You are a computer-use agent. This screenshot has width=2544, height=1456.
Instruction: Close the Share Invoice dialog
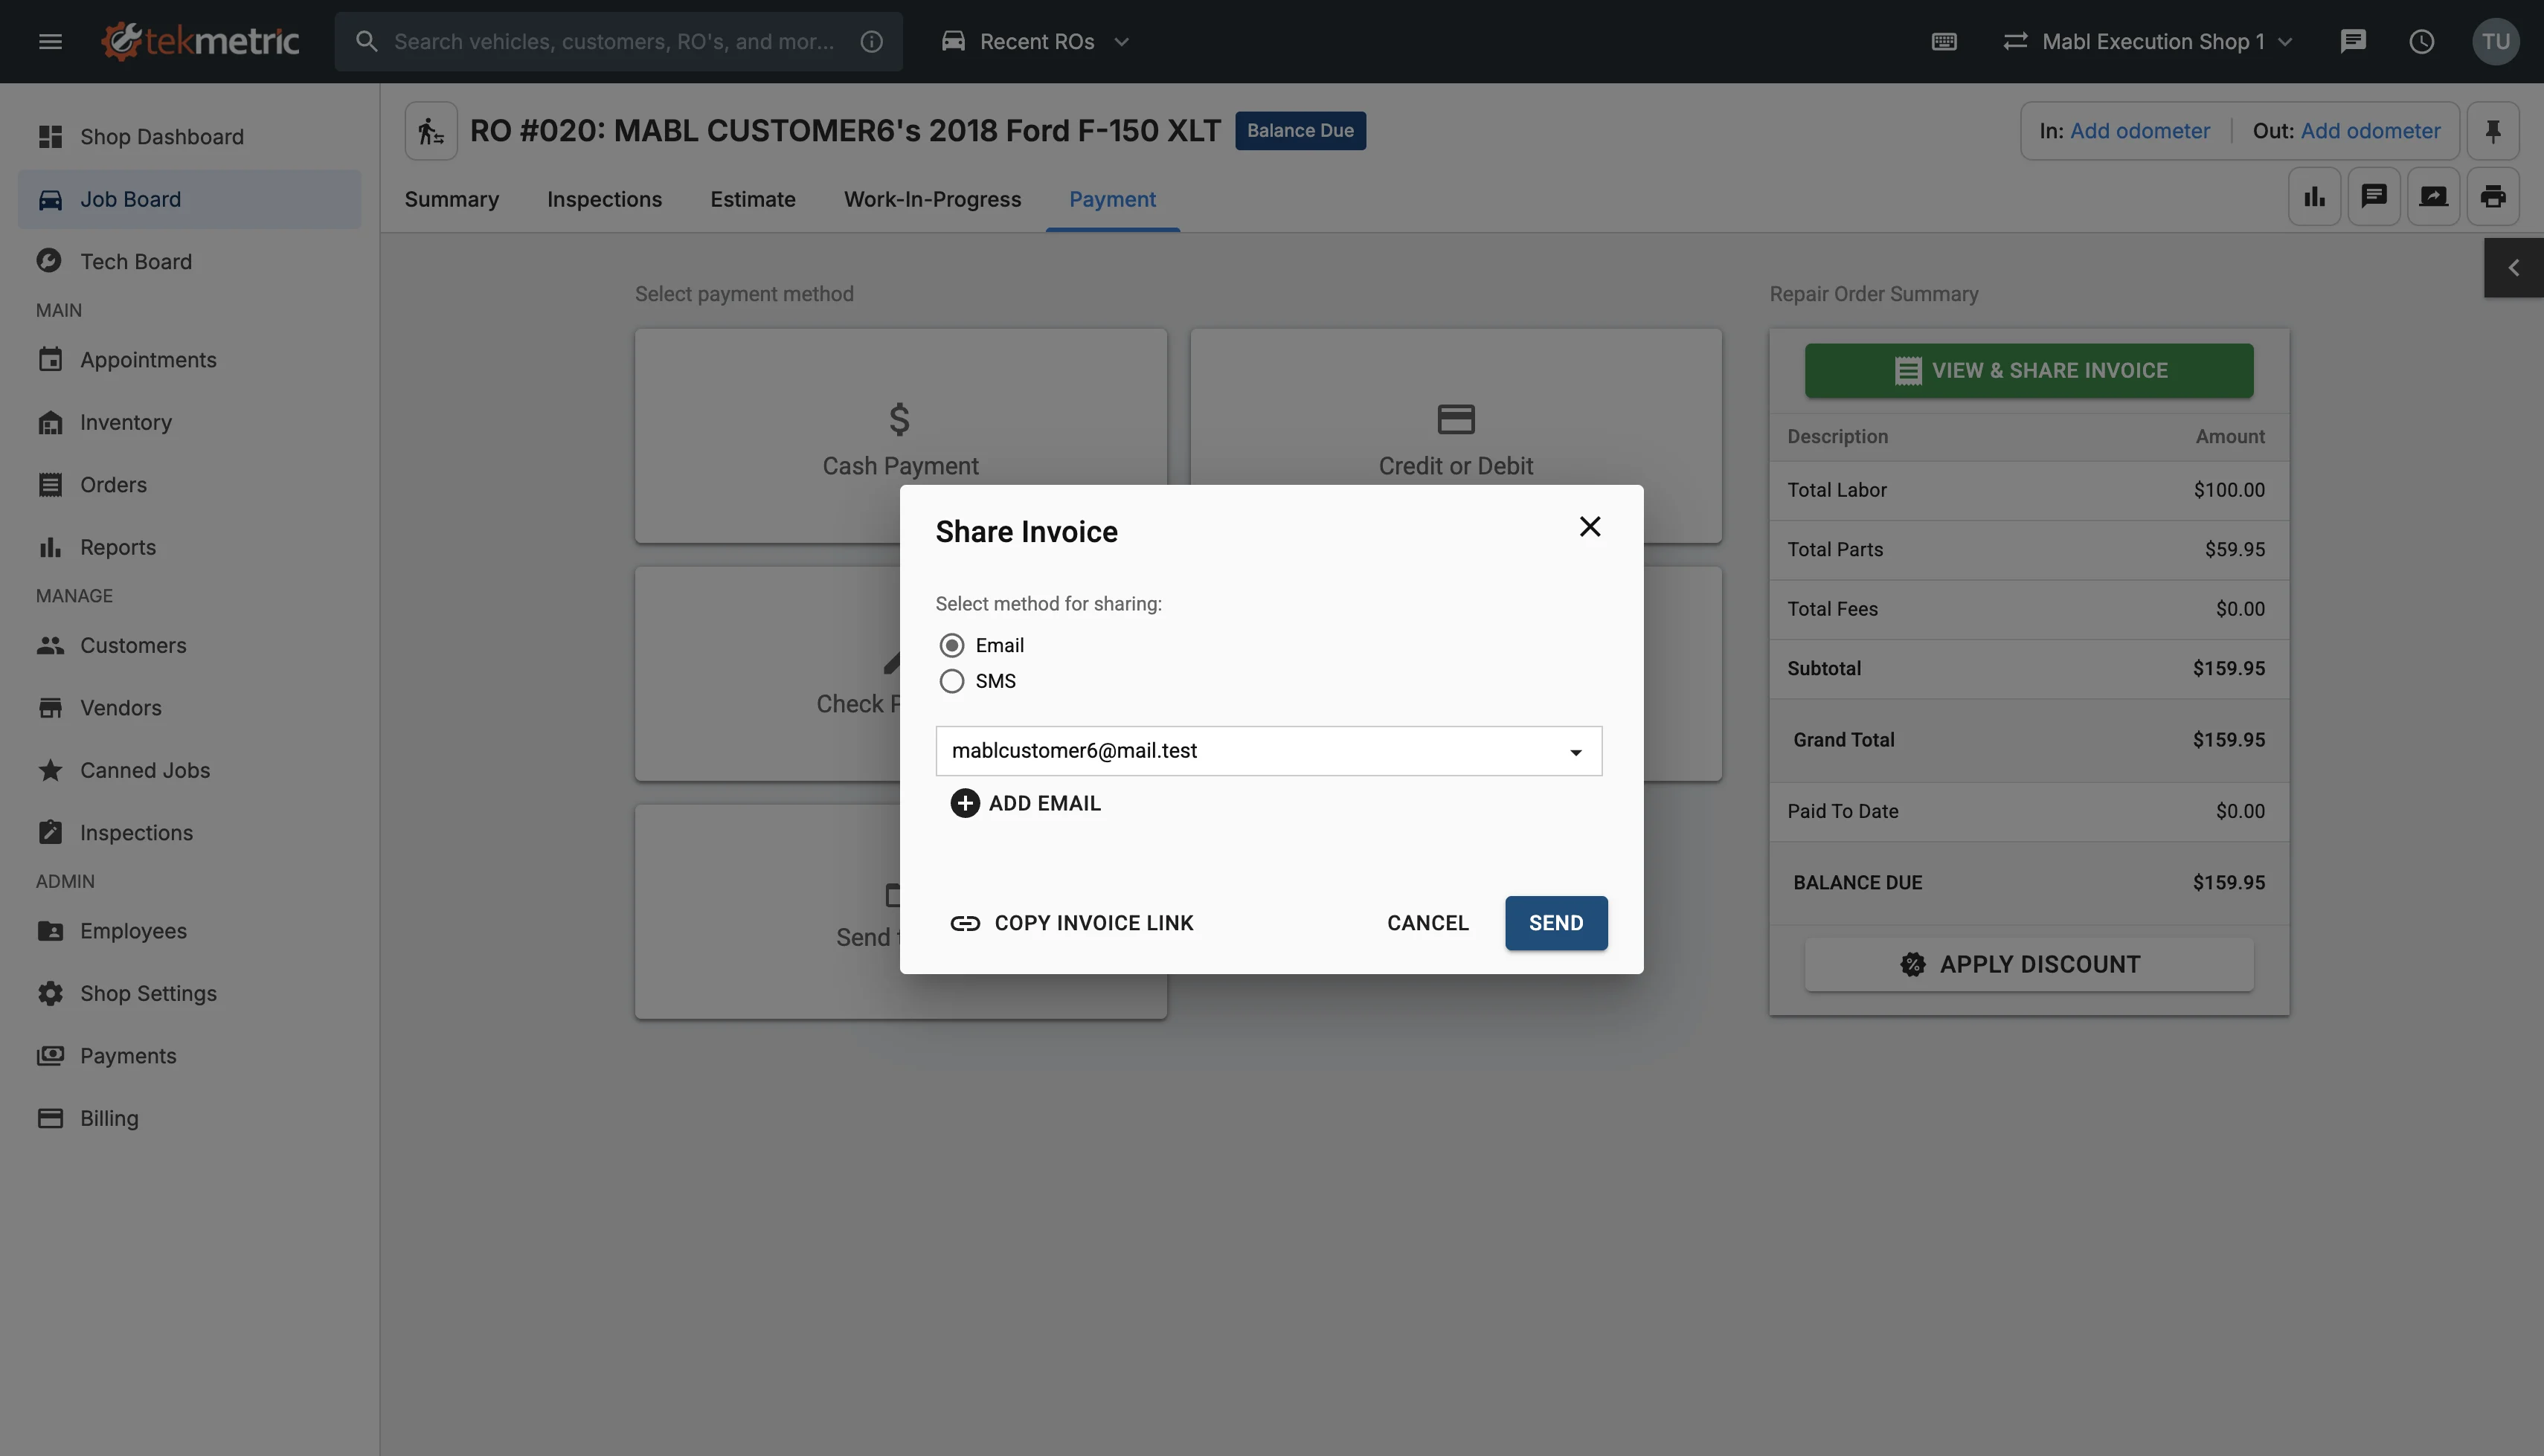tap(1589, 527)
